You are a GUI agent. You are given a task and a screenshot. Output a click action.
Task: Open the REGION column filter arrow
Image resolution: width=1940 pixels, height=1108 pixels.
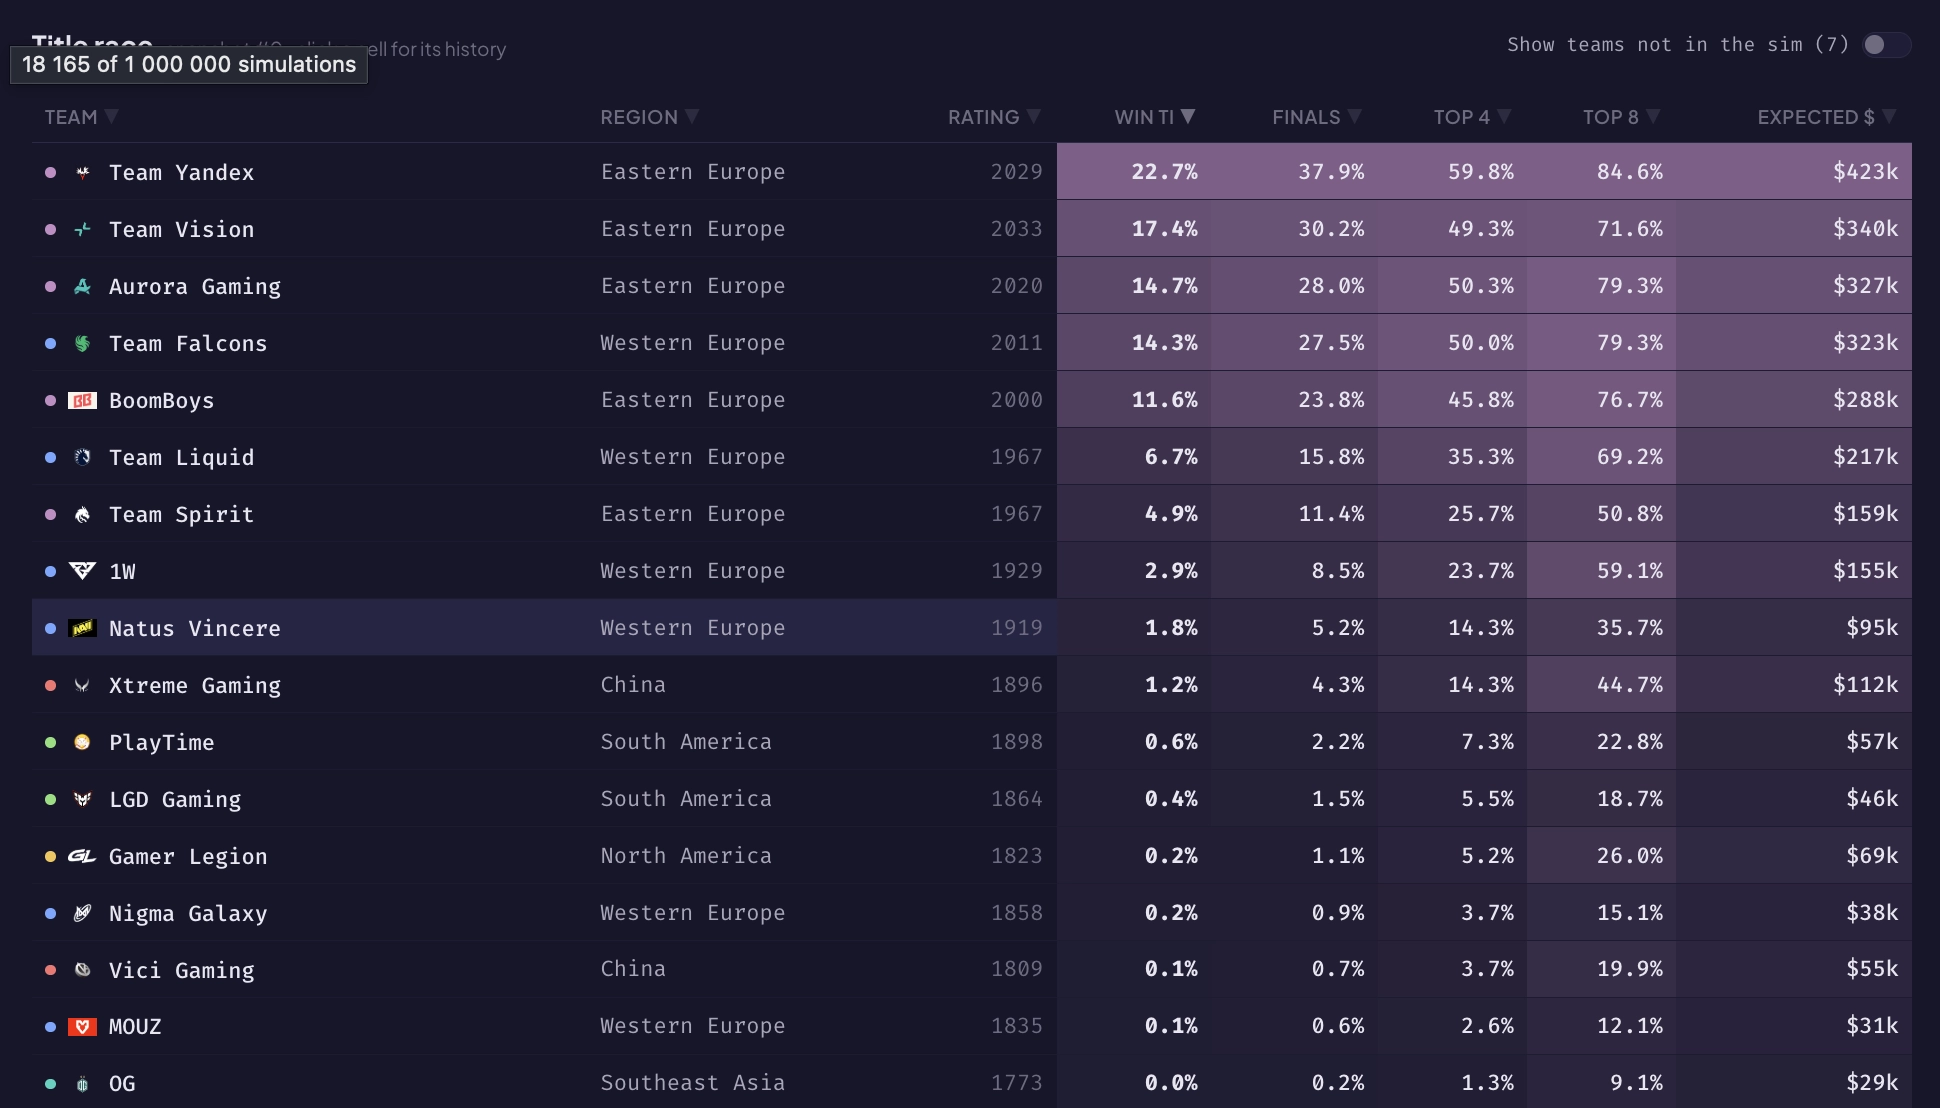(x=692, y=116)
